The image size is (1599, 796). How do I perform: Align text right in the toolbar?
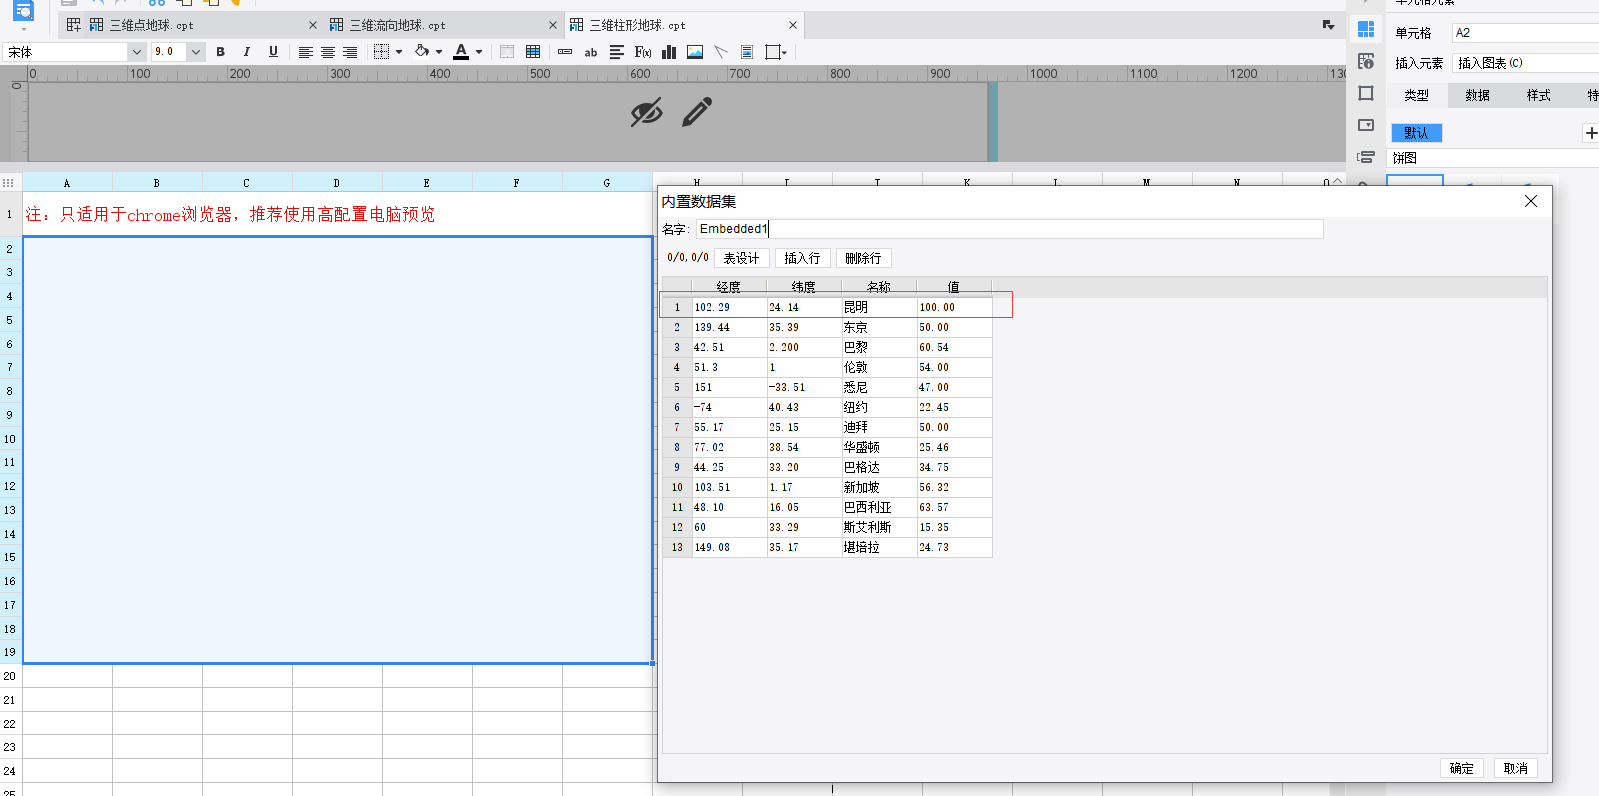[350, 52]
